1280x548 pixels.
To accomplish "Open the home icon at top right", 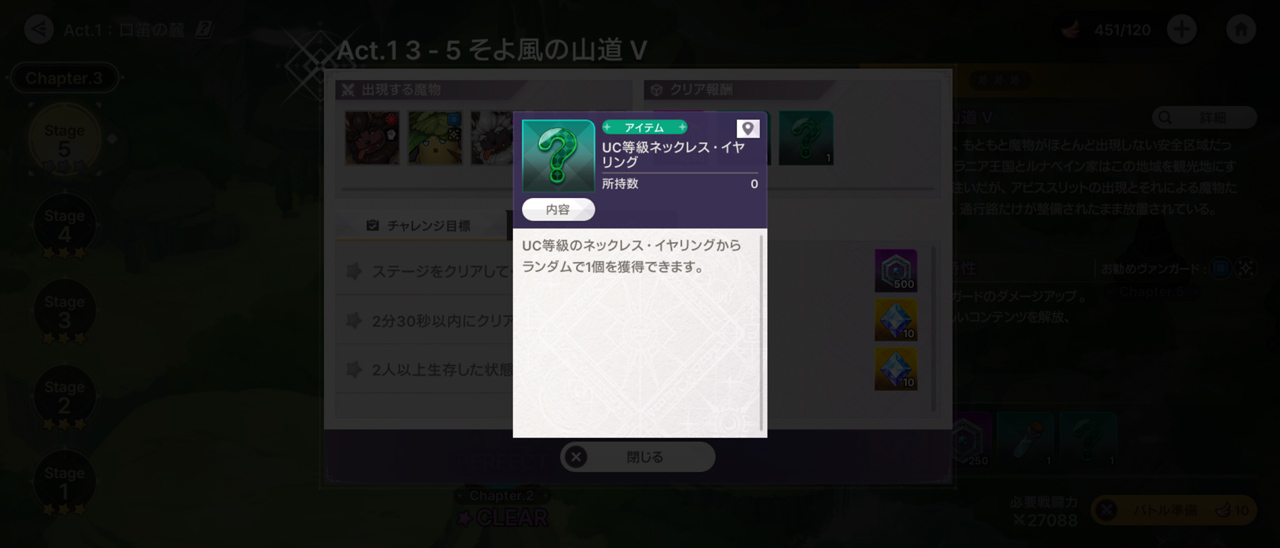I will [x=1241, y=29].
